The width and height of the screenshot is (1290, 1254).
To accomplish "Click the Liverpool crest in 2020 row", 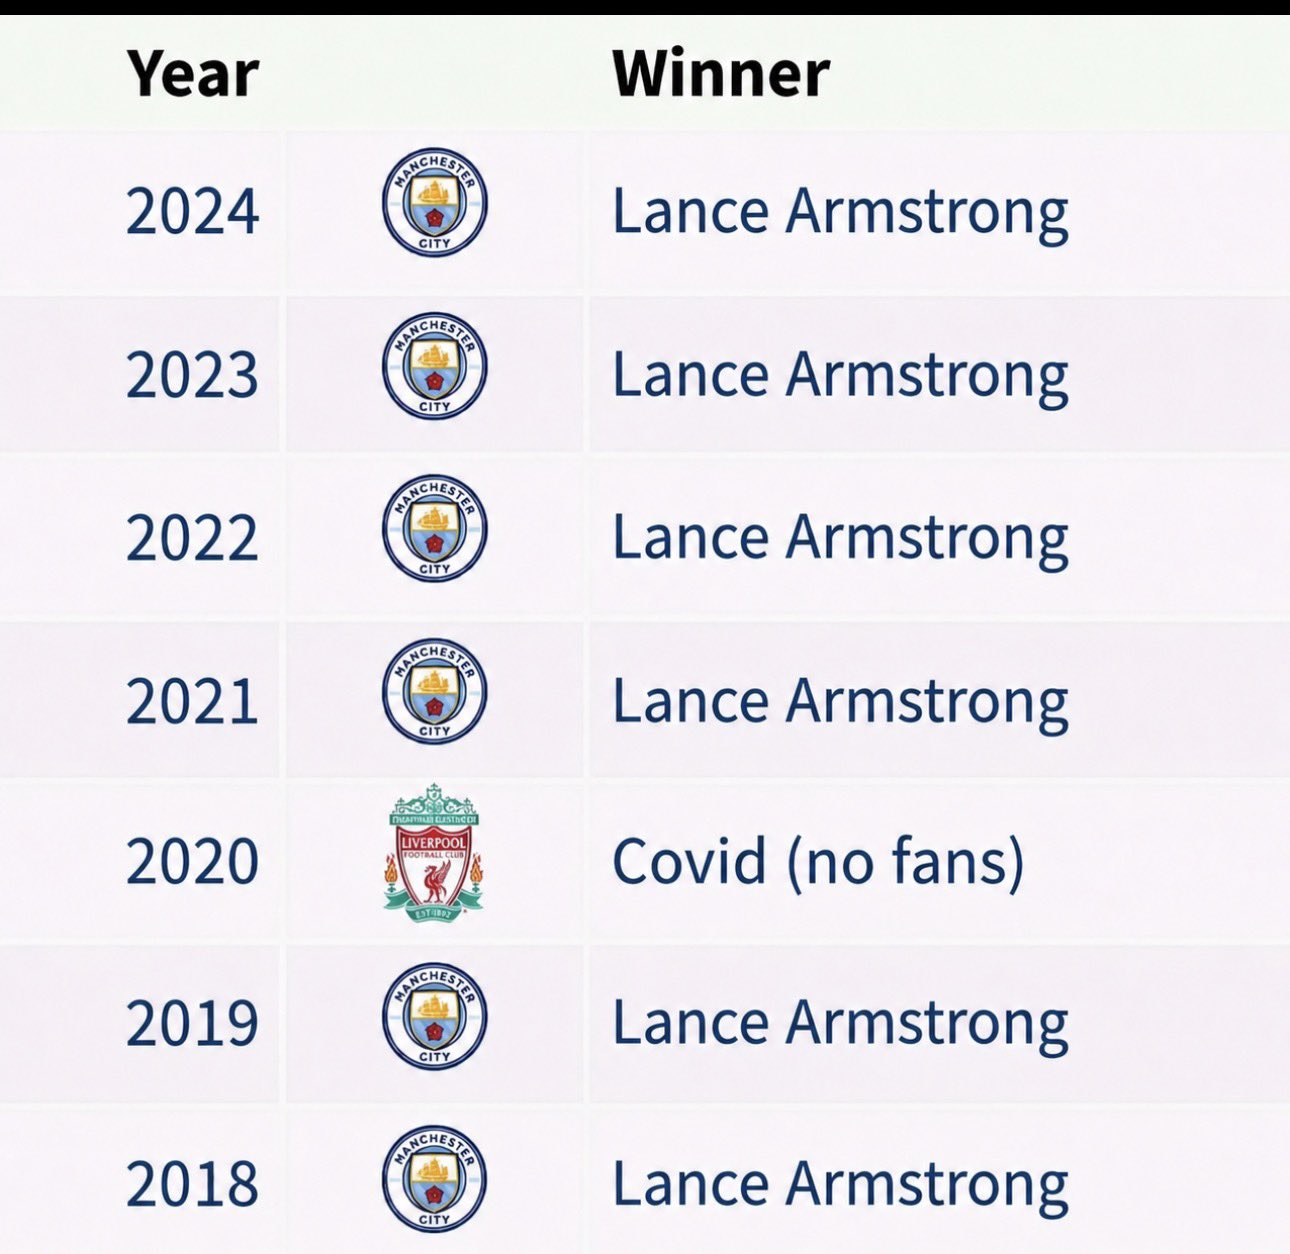I will [434, 852].
